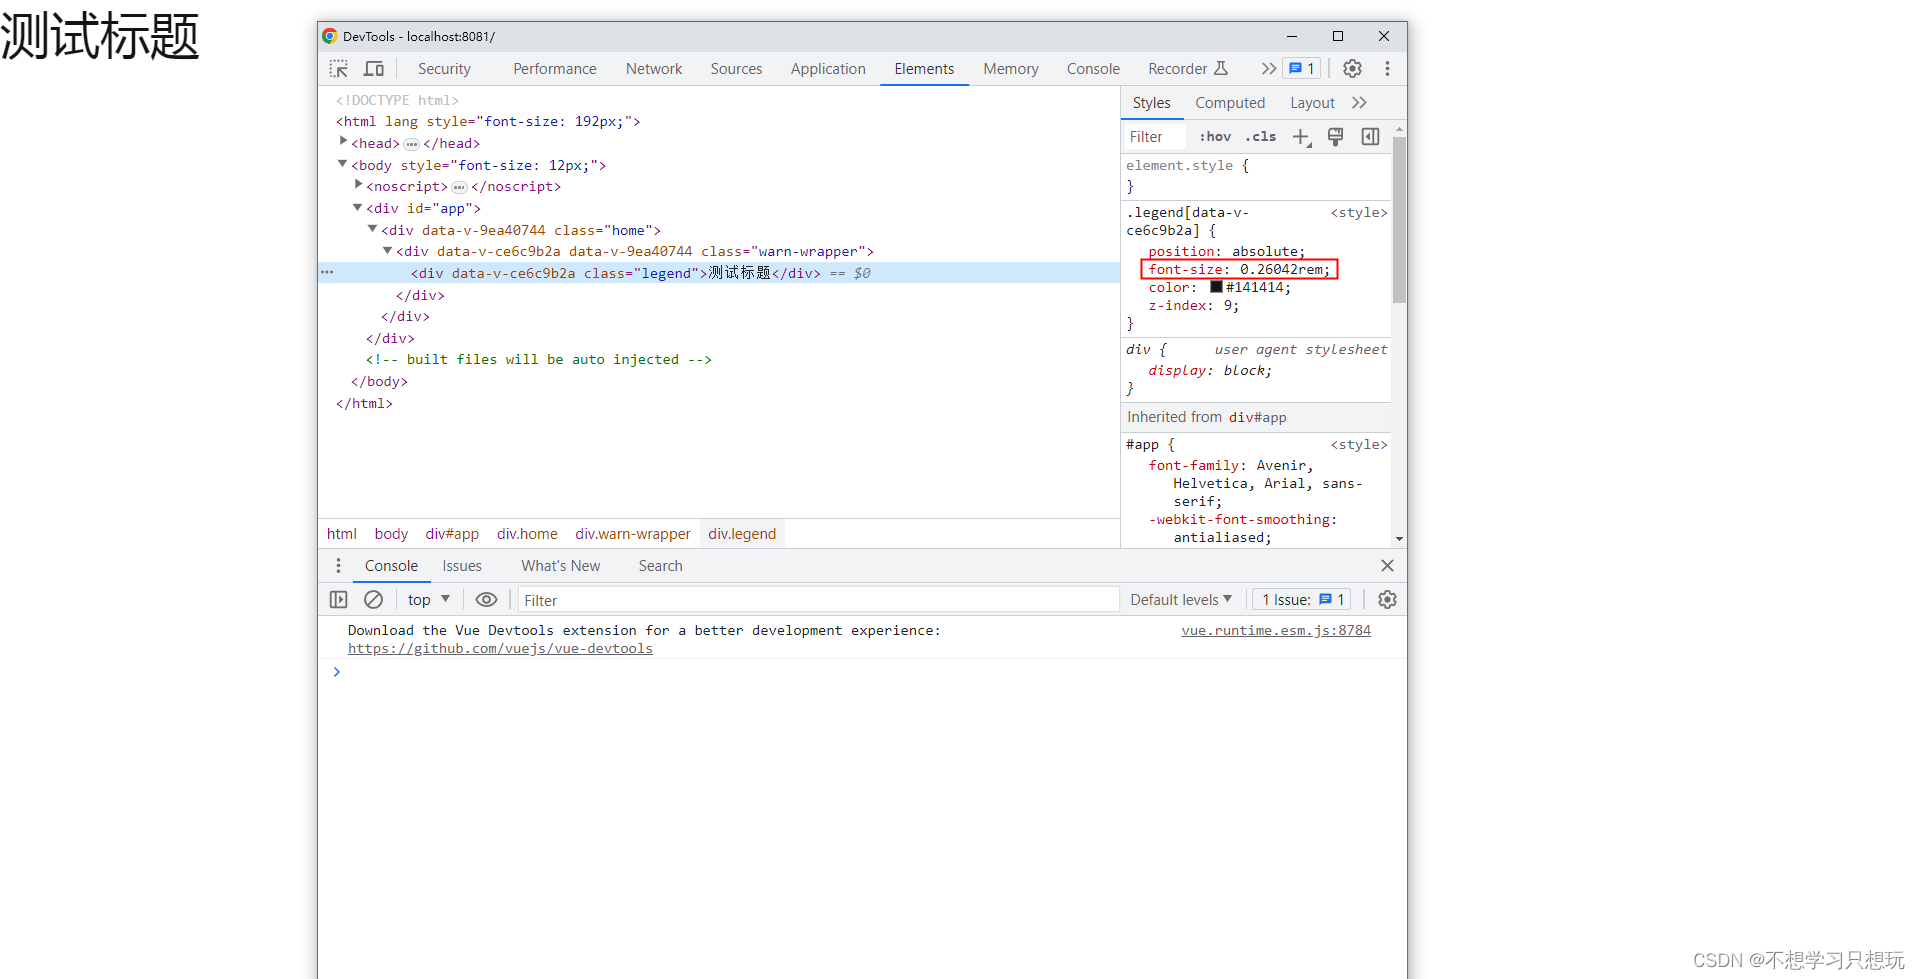Switch to the Computed styles tab
This screenshot has width=1920, height=979.
[1230, 103]
